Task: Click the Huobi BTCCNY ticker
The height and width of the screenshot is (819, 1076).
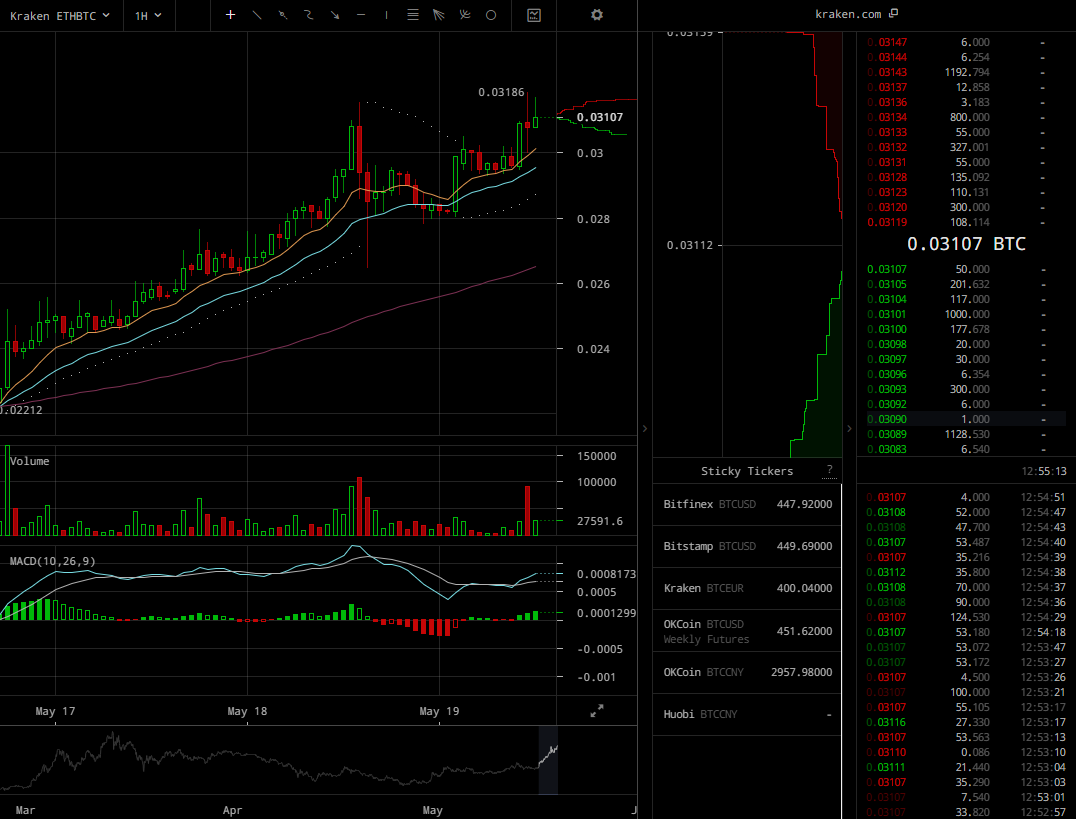Action: pos(747,714)
